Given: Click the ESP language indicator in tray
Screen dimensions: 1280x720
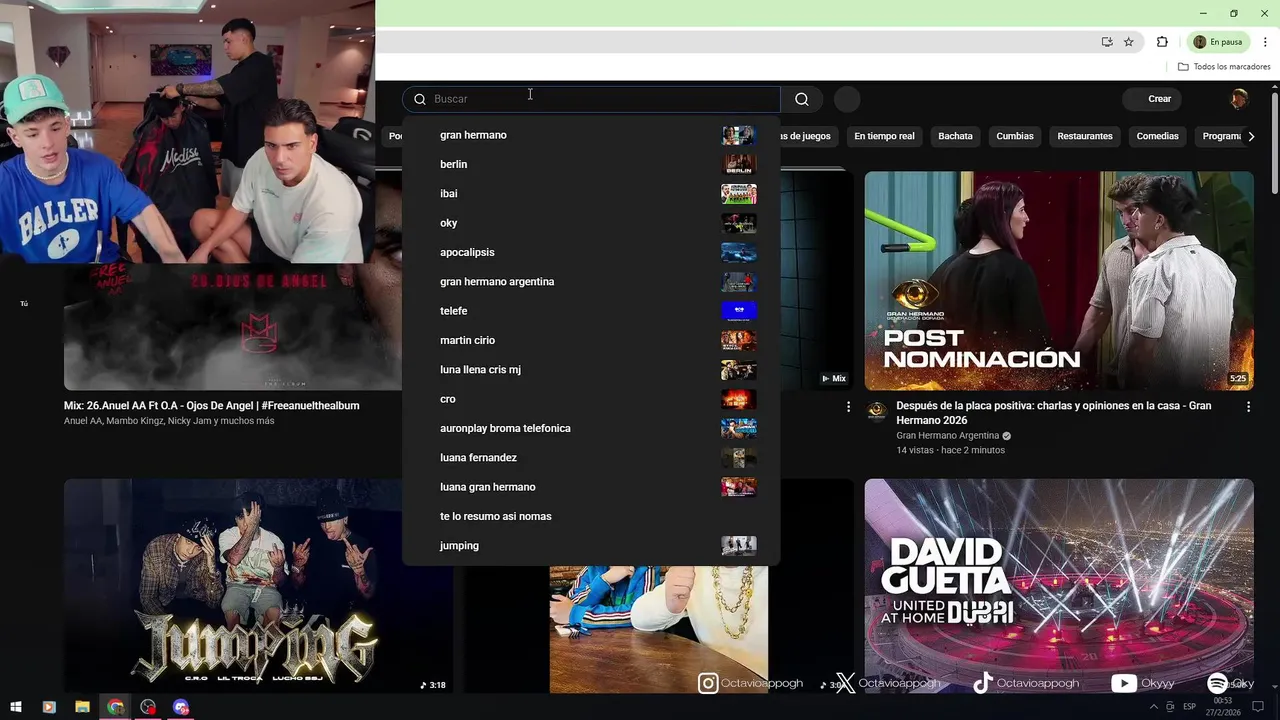Looking at the screenshot, I should 1190,707.
